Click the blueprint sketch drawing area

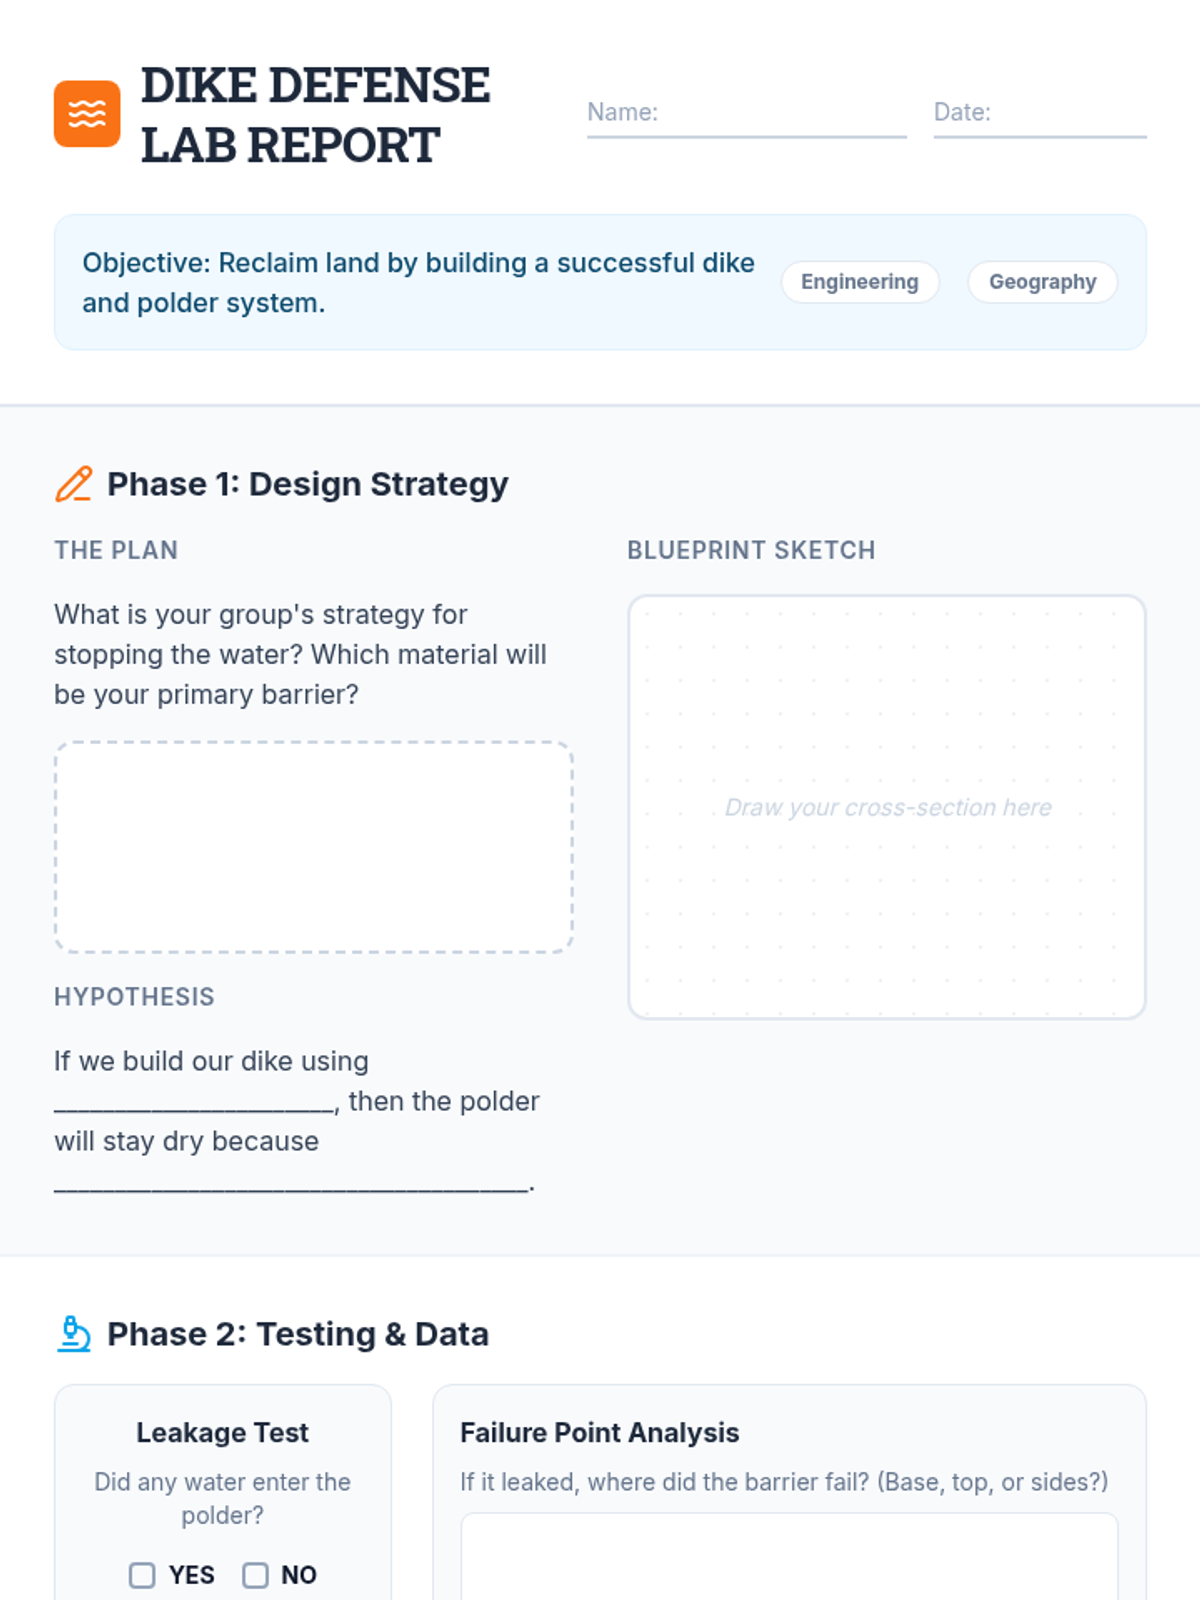click(x=886, y=807)
